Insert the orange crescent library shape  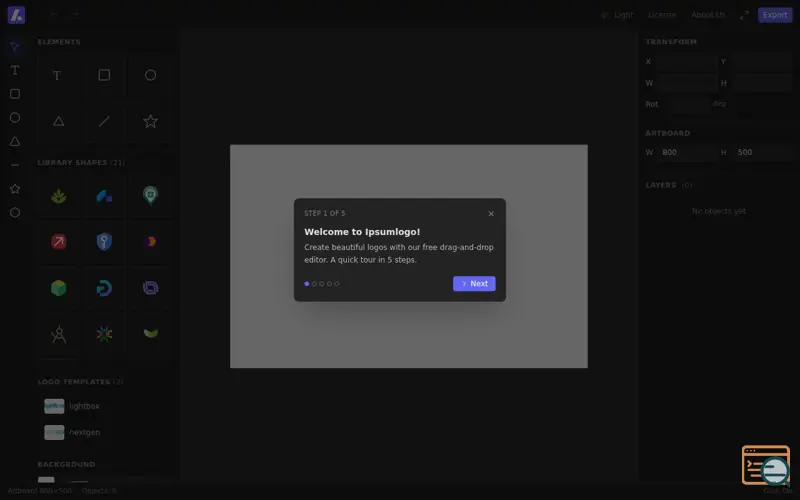pos(150,242)
